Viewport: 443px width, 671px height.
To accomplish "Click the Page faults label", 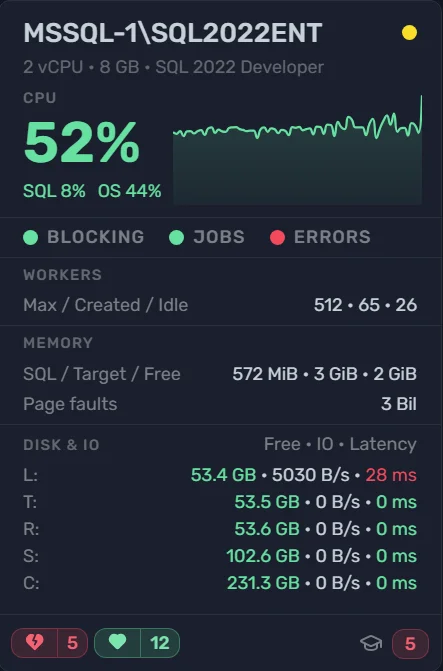I will pyautogui.click(x=70, y=404).
